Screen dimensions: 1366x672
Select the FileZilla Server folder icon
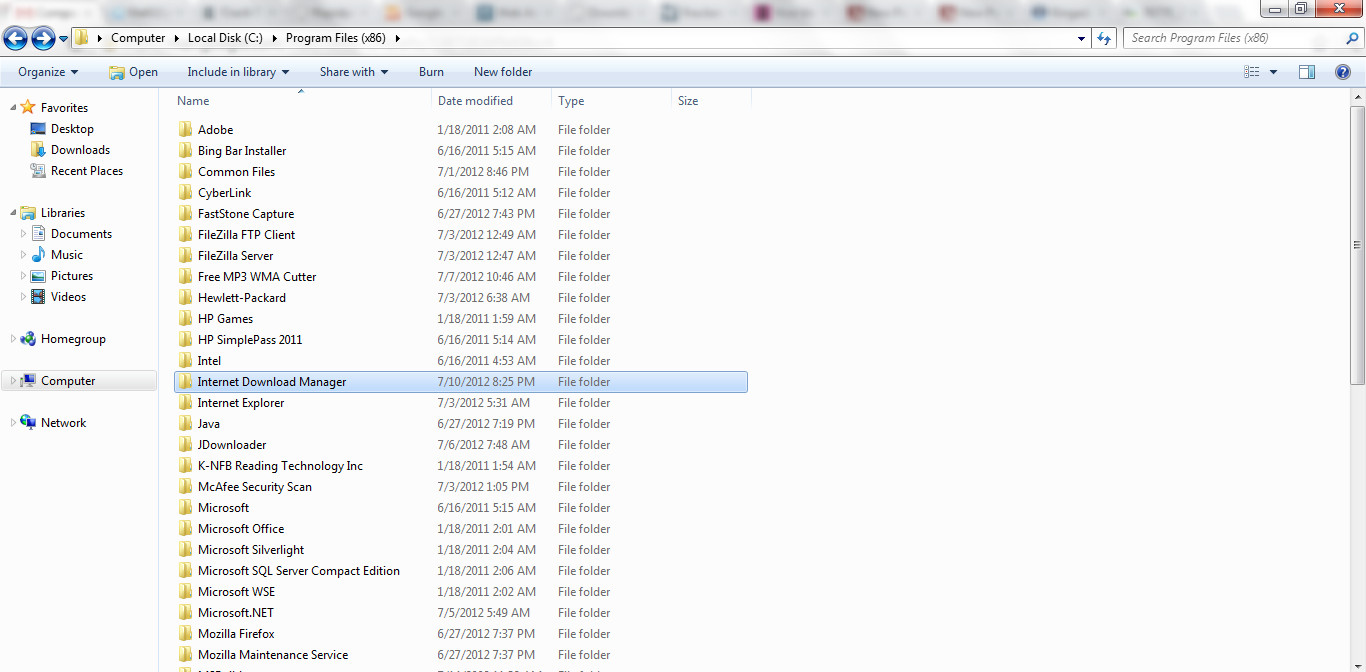pyautogui.click(x=185, y=255)
